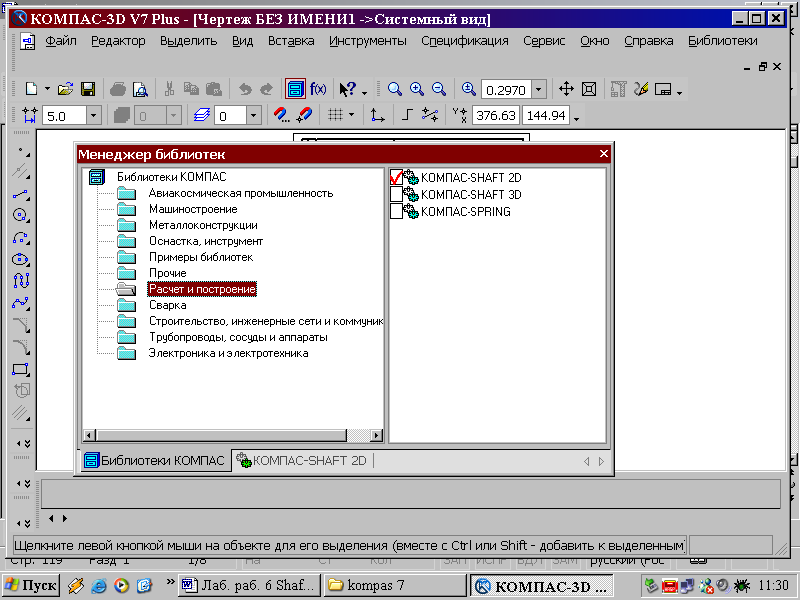Viewport: 800px width, 600px height.
Task: Switch to the КОМПАС-SHAFT 2D tab
Action: (302, 461)
